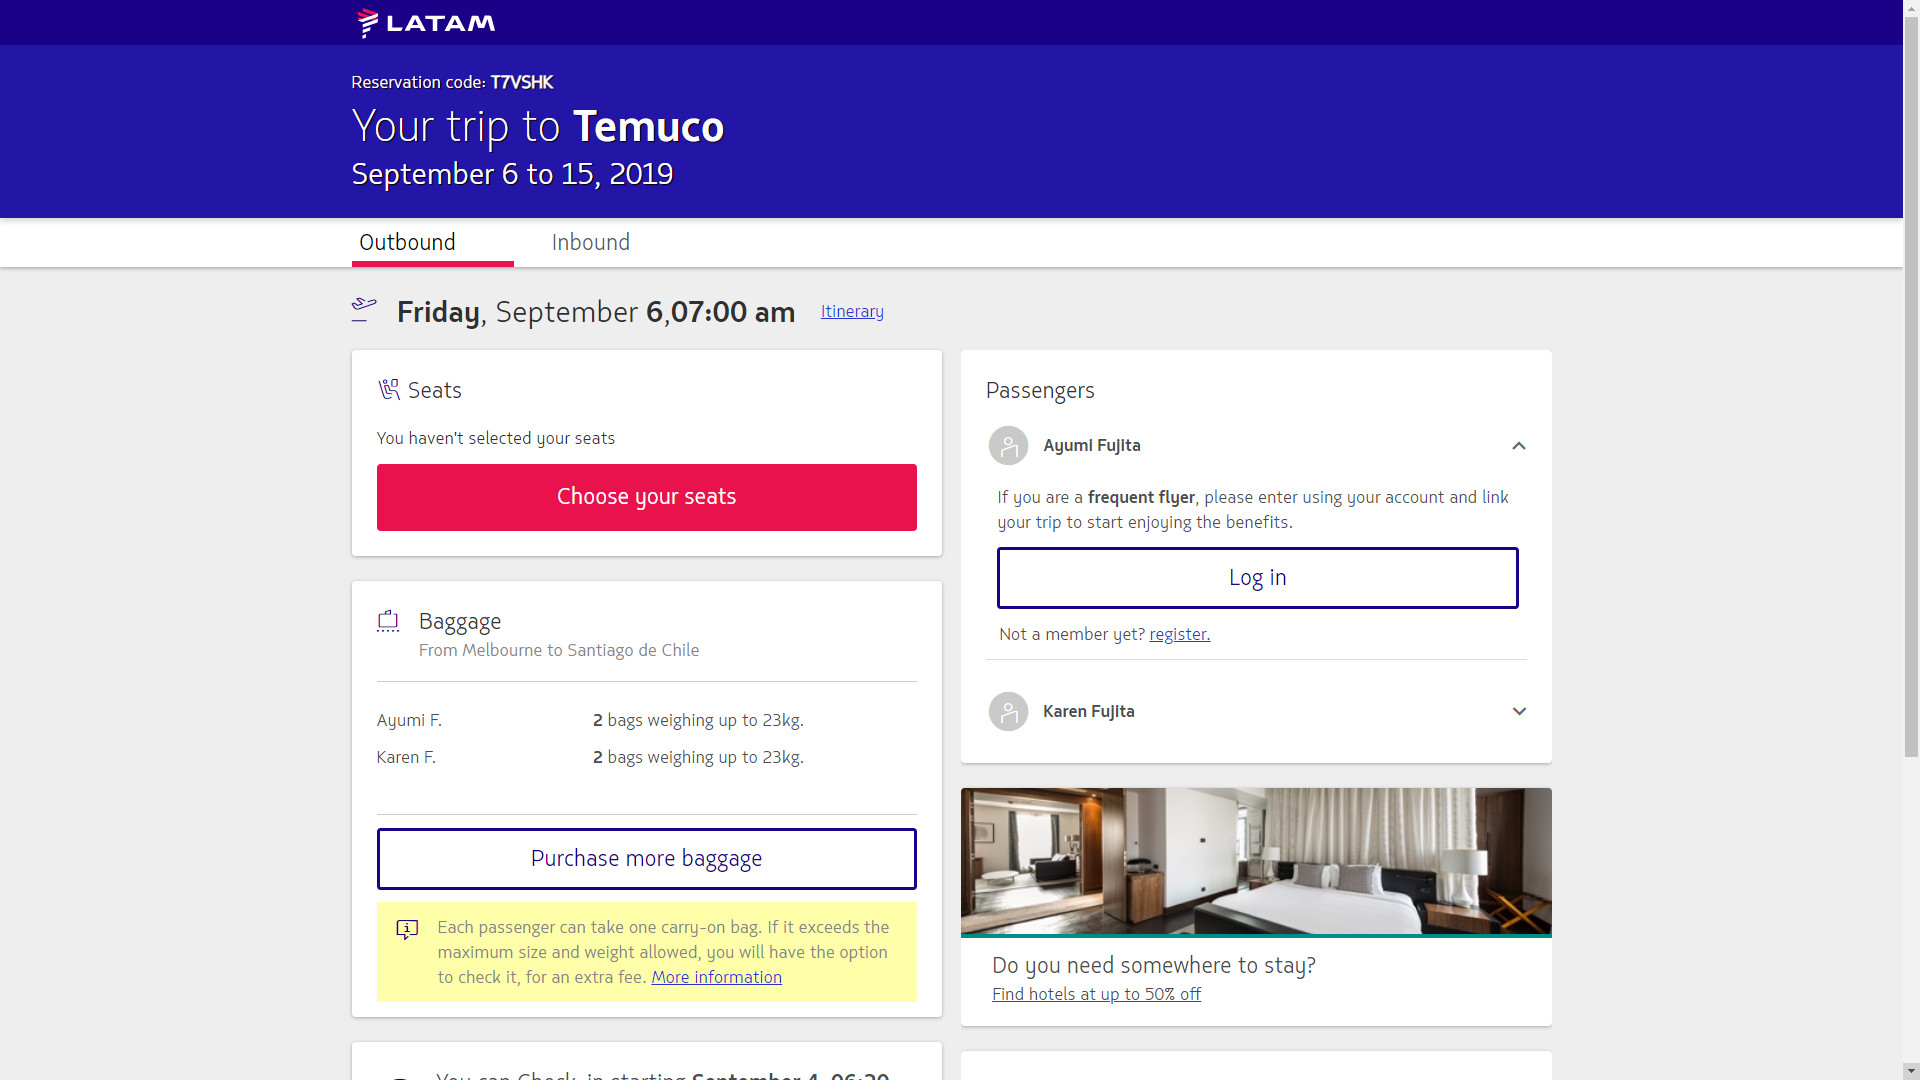Click the LATAM logo in the header

(x=426, y=22)
